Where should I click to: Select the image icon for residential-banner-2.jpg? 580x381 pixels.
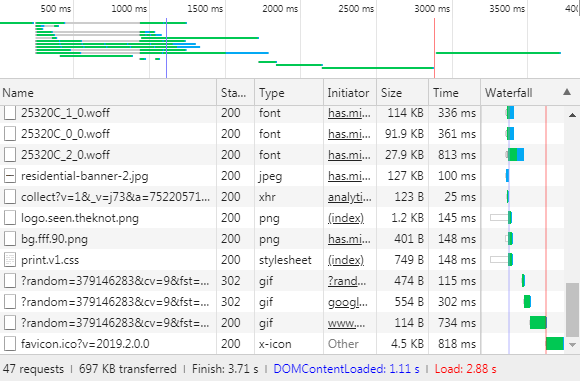tap(10, 176)
